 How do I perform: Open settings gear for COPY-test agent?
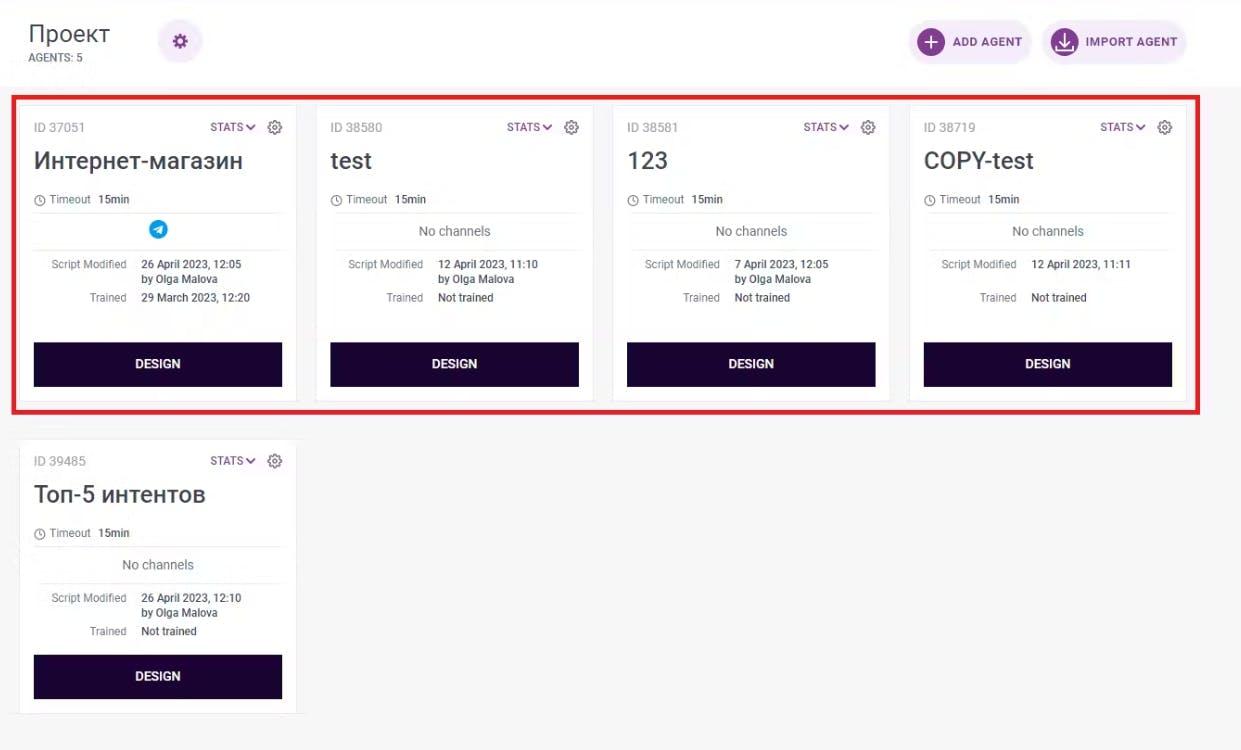(1165, 127)
